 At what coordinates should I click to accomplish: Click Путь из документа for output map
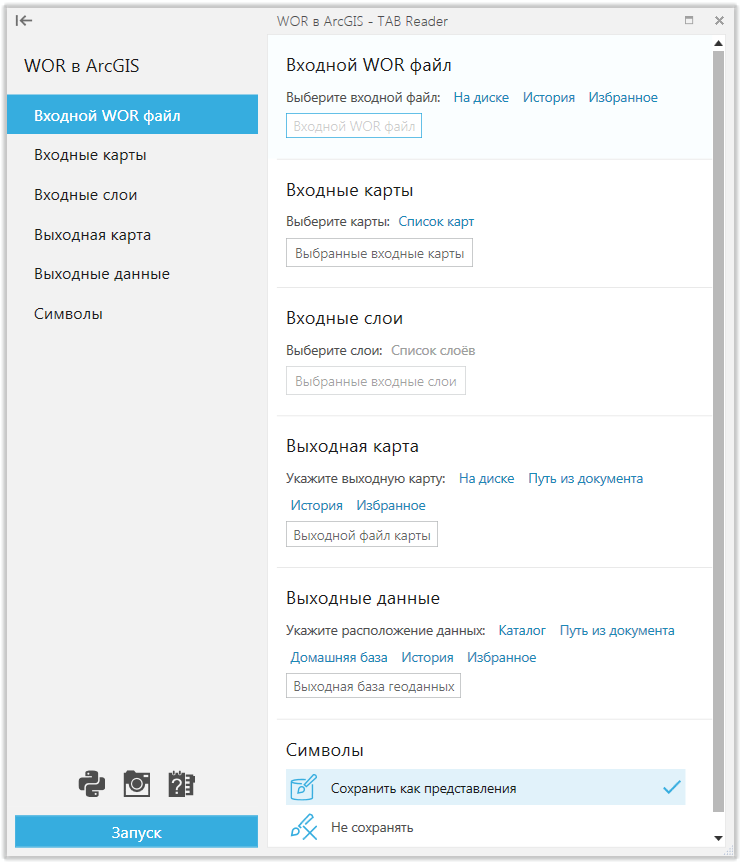tap(586, 479)
